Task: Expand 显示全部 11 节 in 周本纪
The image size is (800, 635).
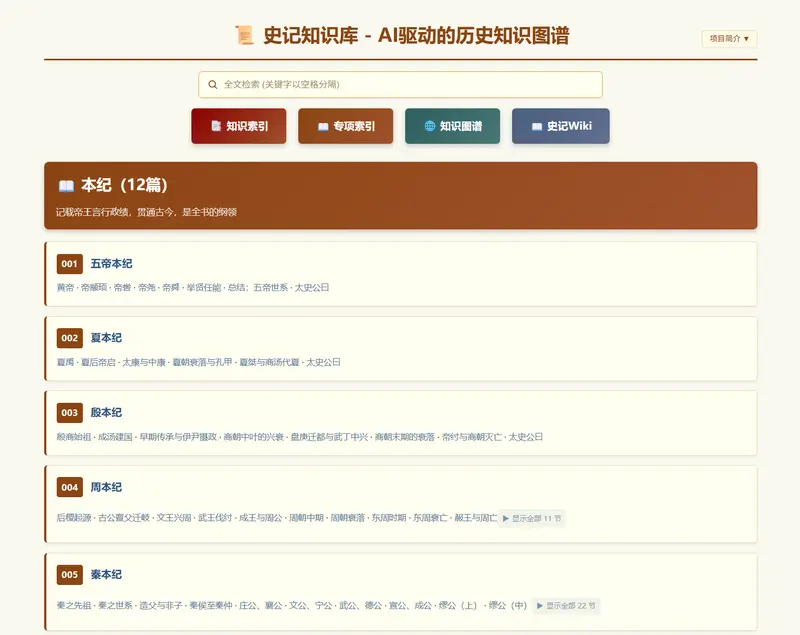Action: point(532,518)
